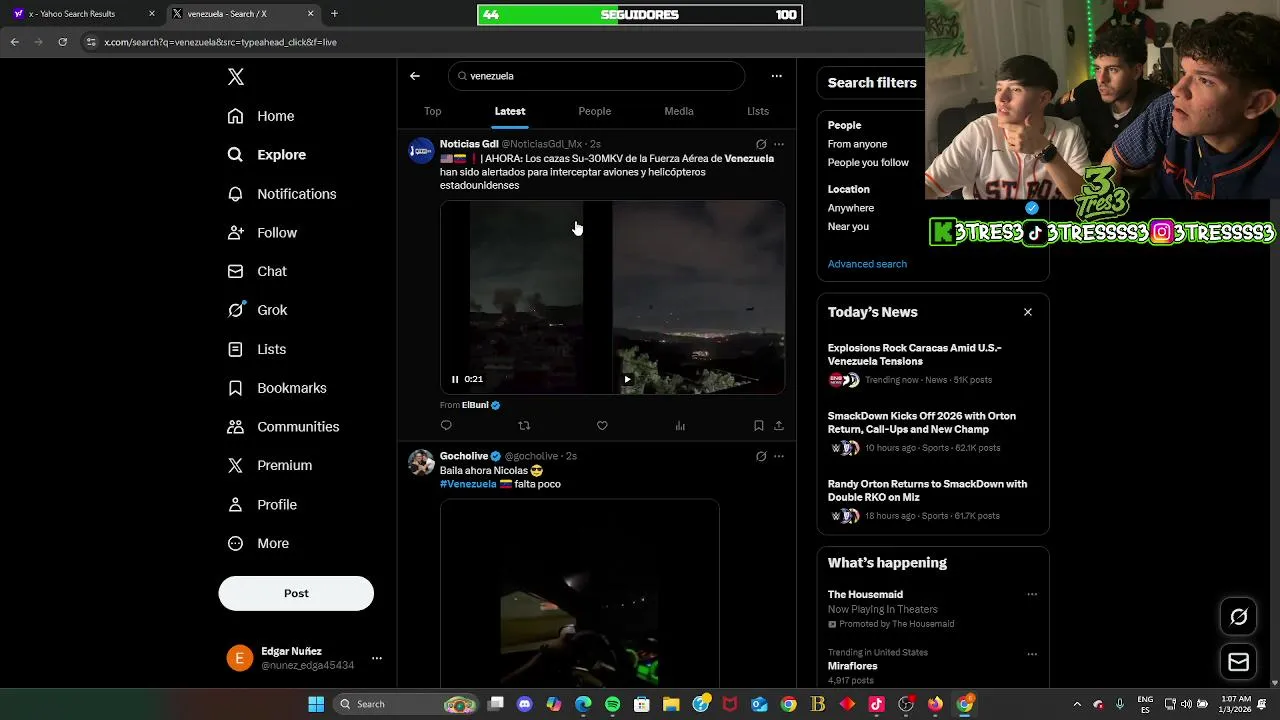Click the venezuela search field
This screenshot has height=720, width=1280.
pos(597,76)
